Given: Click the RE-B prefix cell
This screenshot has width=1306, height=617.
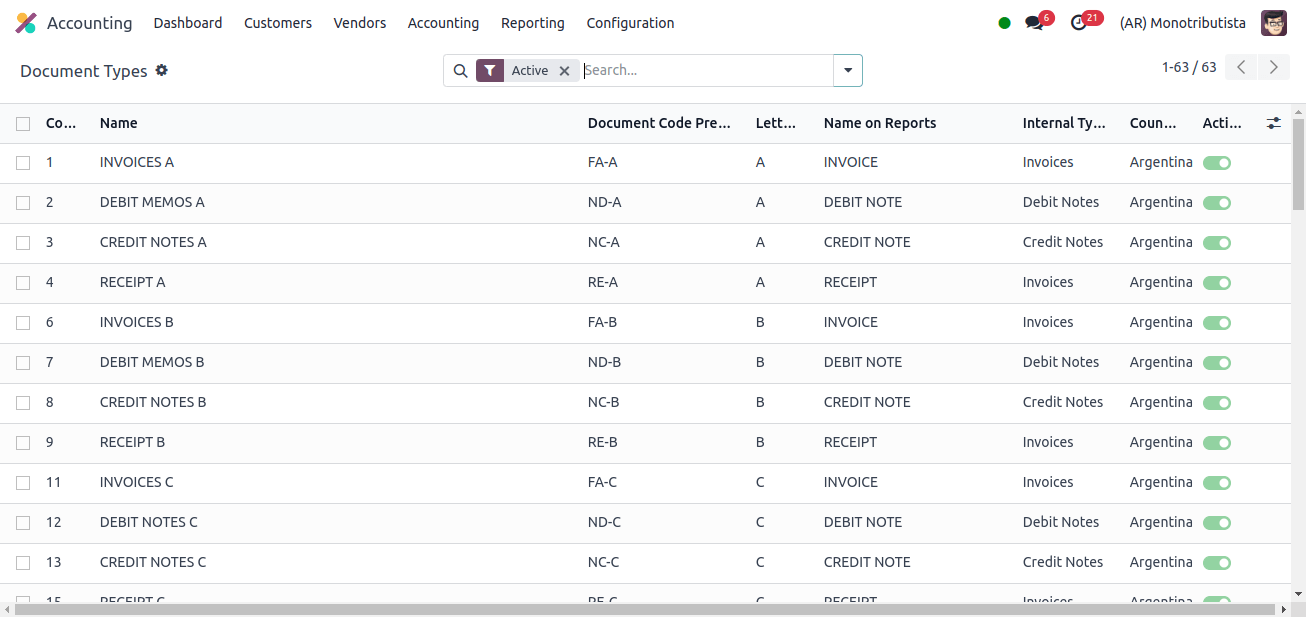Looking at the screenshot, I should point(603,442).
